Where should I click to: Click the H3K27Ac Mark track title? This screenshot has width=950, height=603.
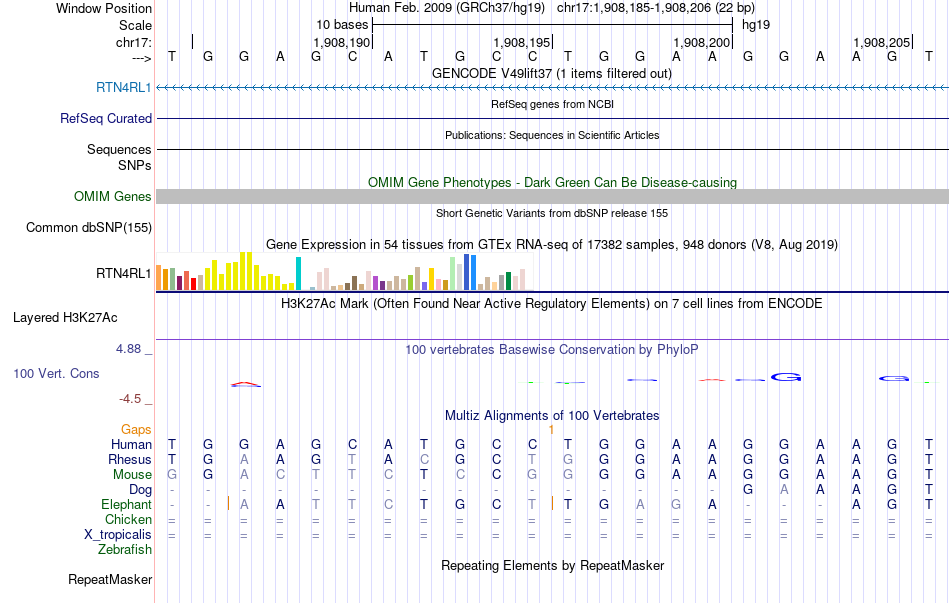tap(552, 303)
